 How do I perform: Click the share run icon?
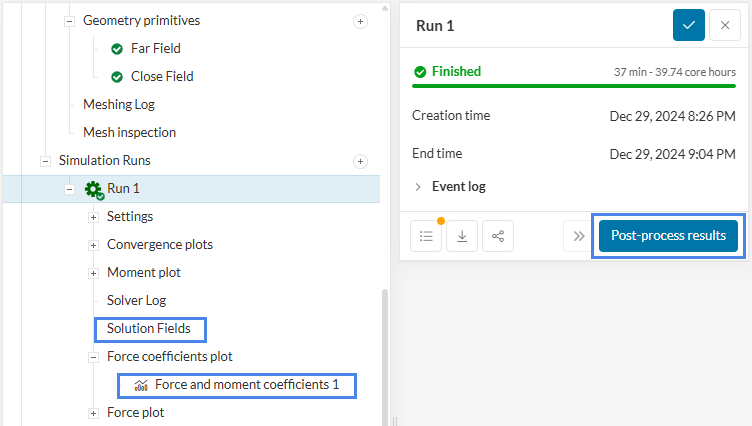click(x=498, y=237)
